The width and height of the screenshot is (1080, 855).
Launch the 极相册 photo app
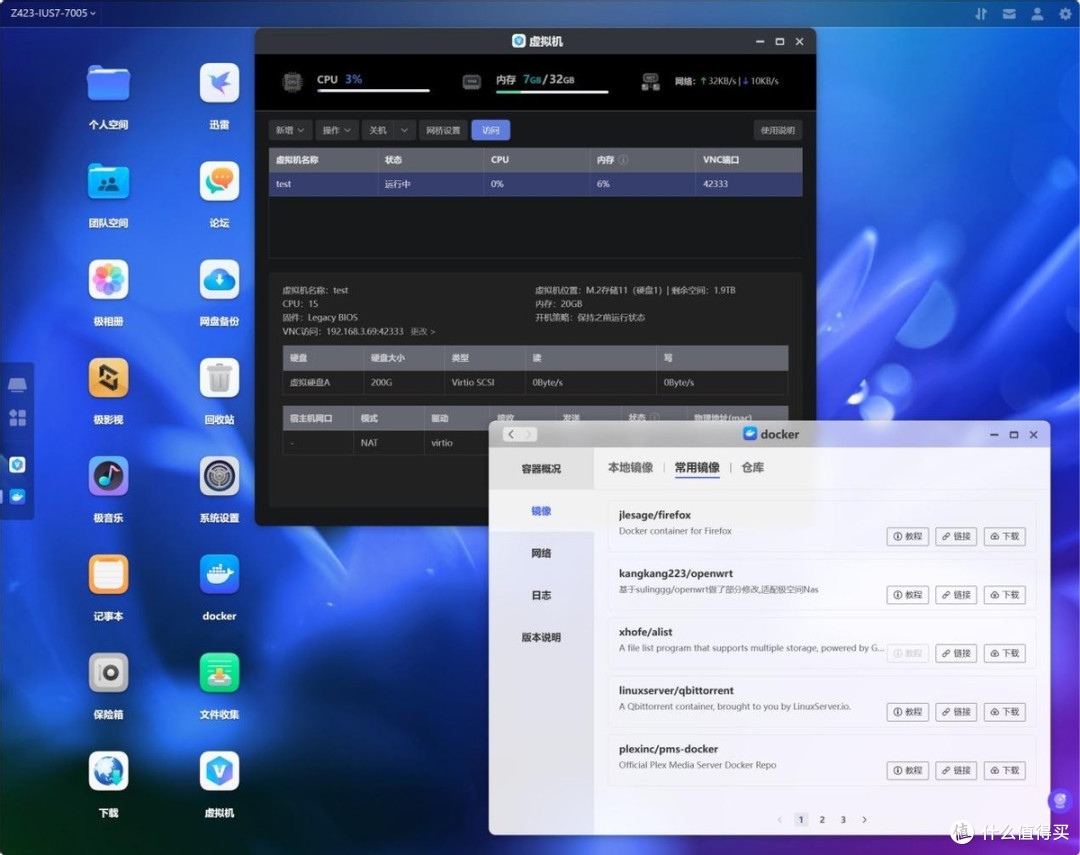[x=108, y=280]
